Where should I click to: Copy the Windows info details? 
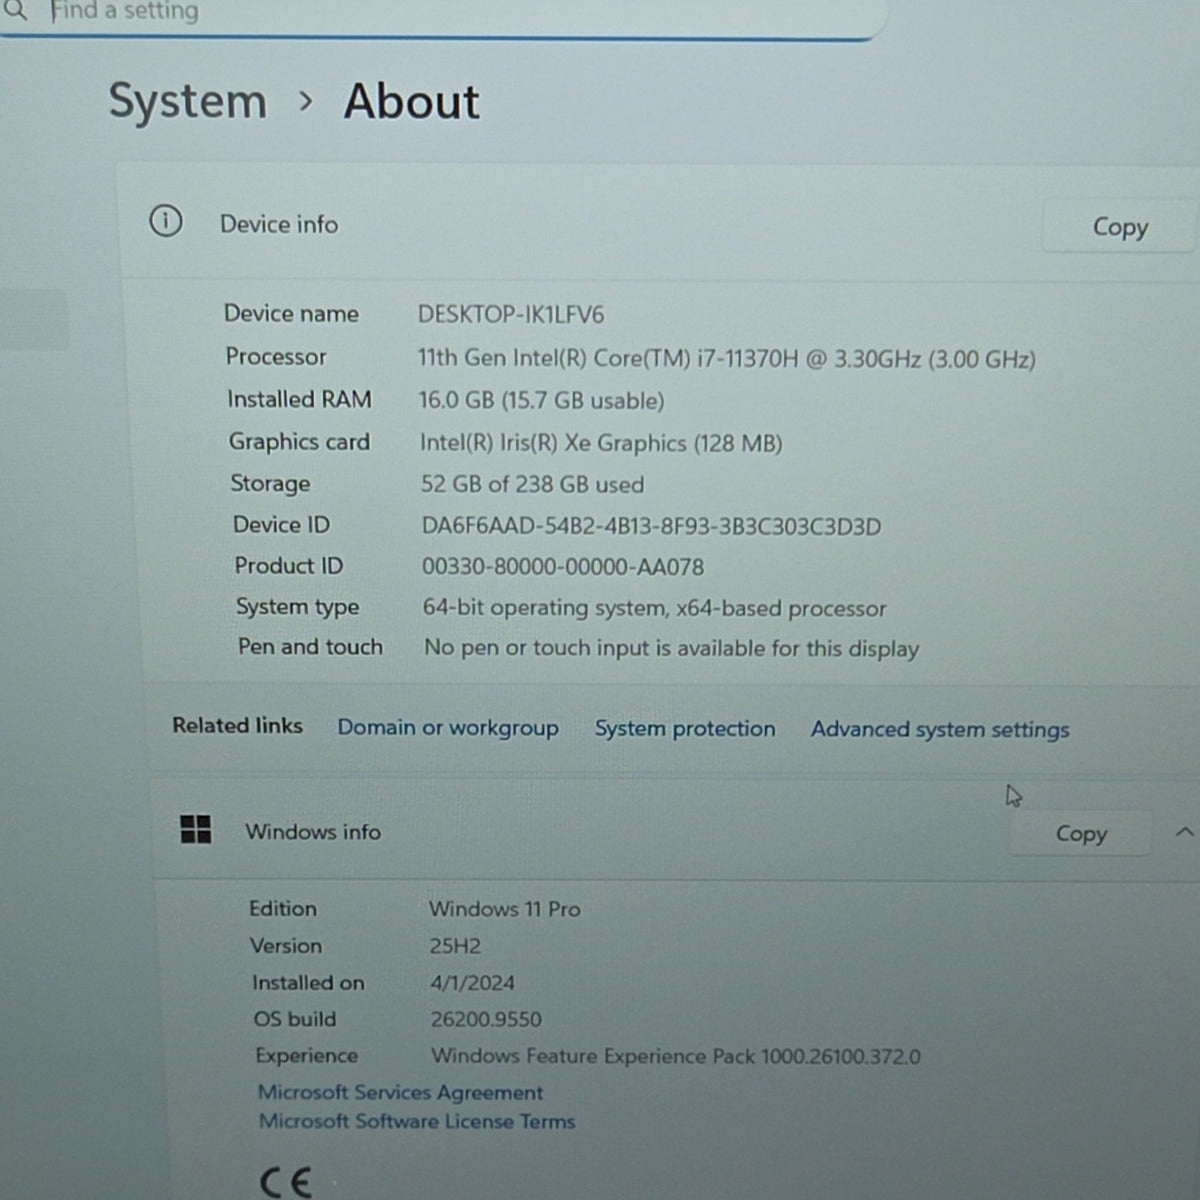1081,833
